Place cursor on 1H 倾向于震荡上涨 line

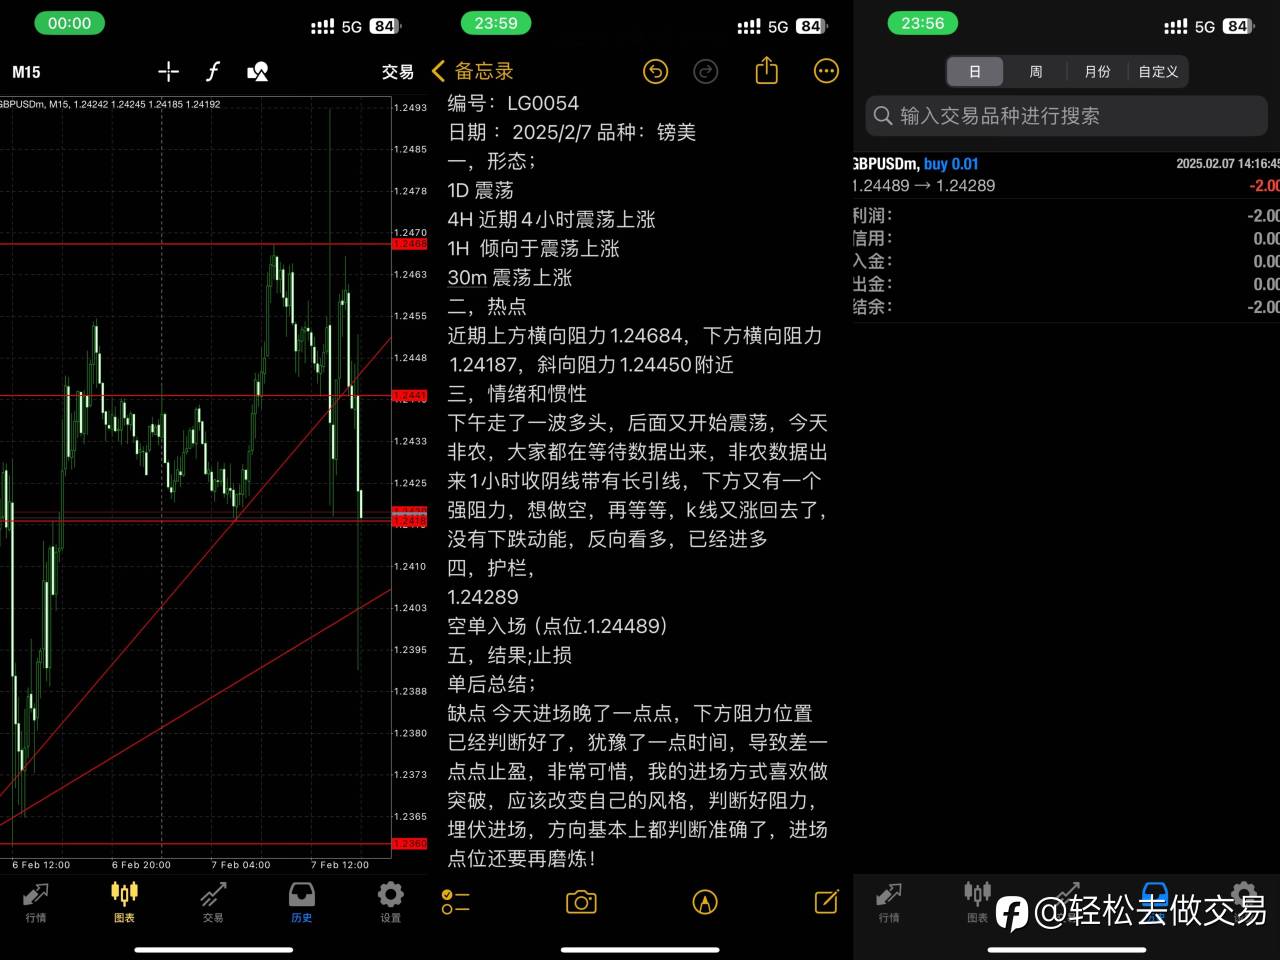533,248
